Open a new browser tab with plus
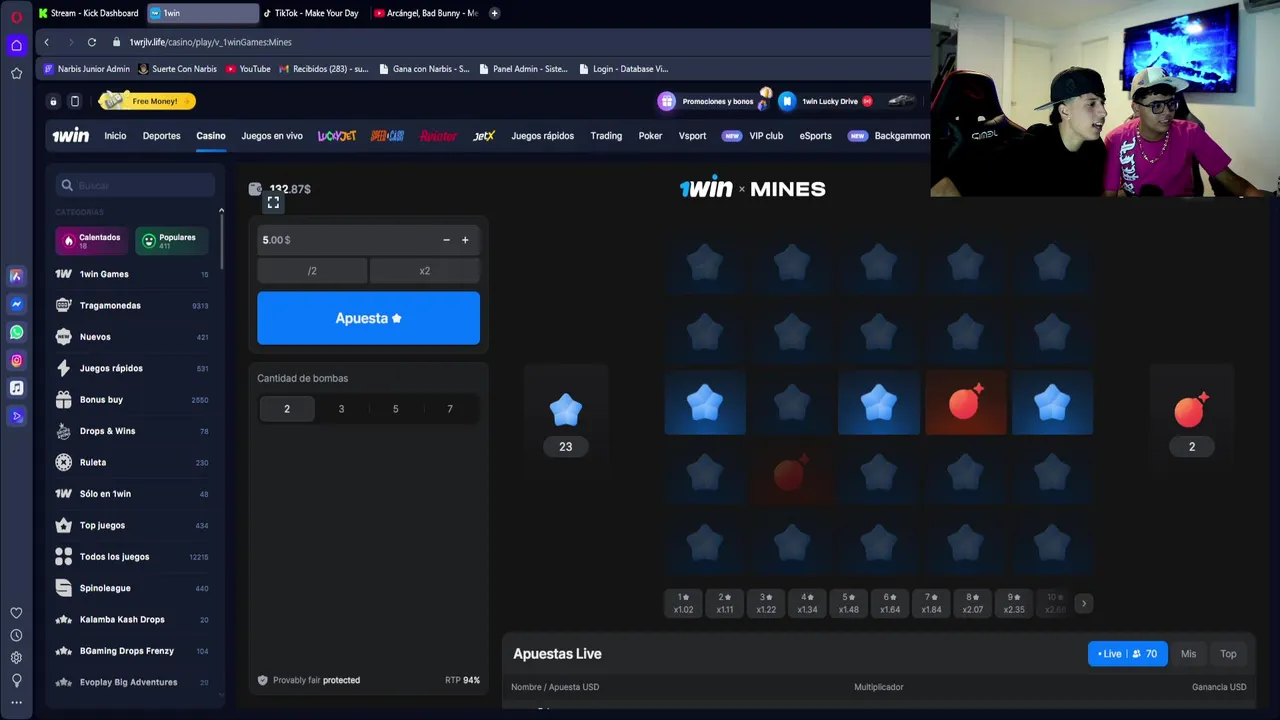Image resolution: width=1280 pixels, height=720 pixels. (494, 13)
